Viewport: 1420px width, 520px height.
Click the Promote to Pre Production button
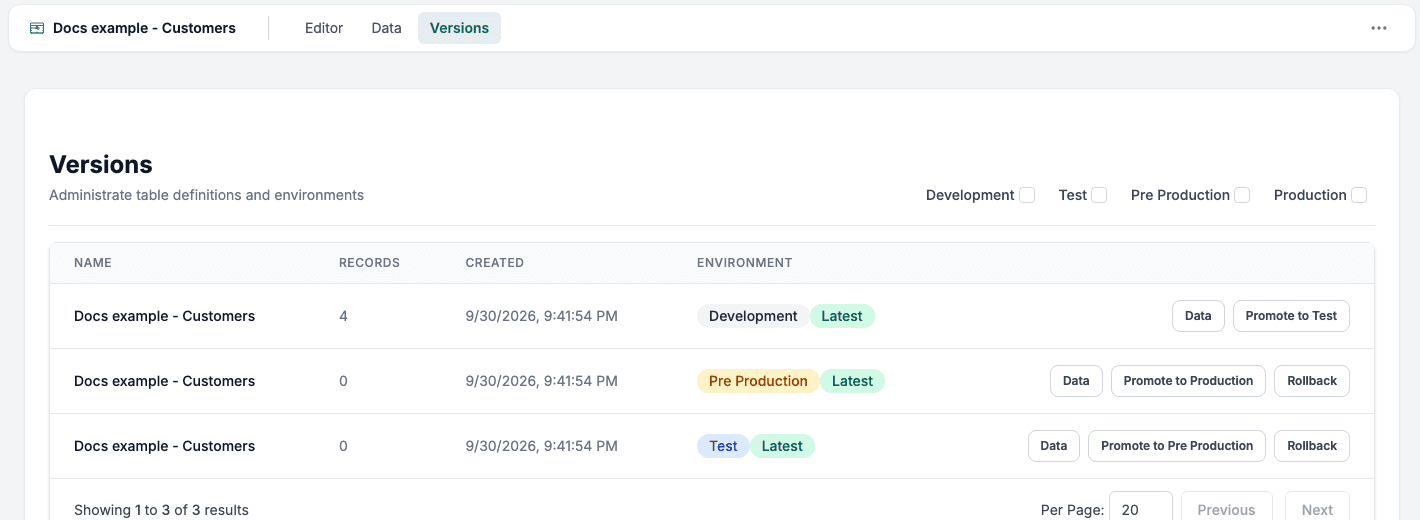(x=1177, y=446)
